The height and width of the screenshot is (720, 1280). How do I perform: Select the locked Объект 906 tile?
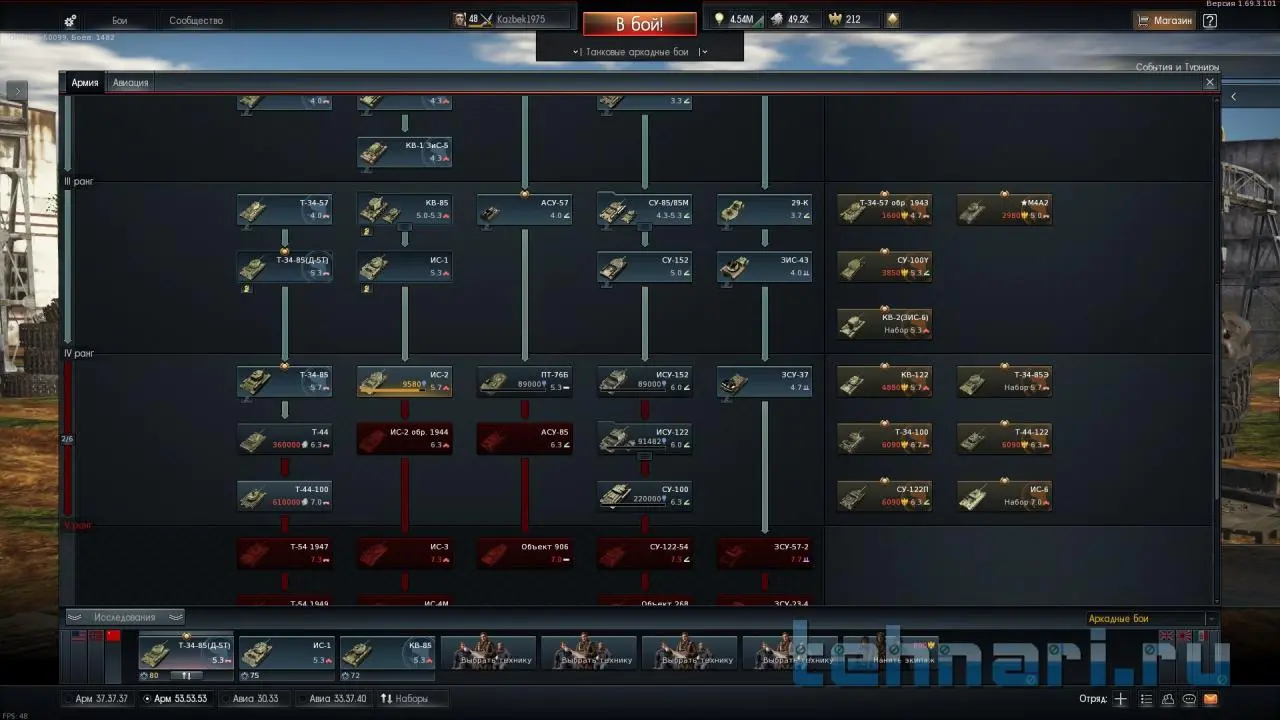[x=525, y=554]
